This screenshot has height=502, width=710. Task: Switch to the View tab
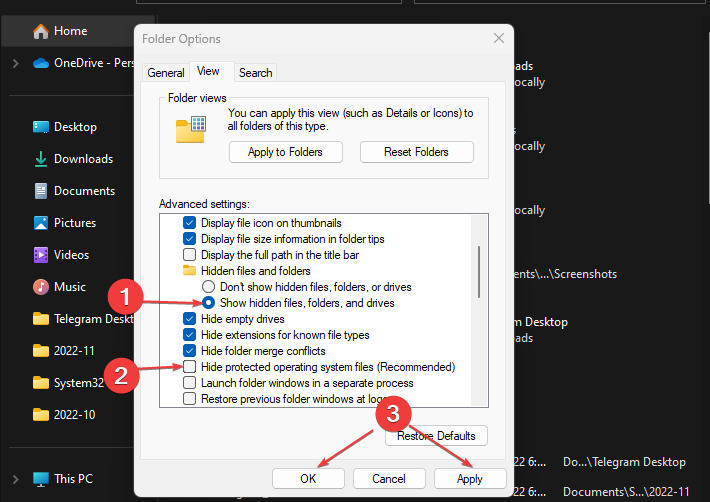(208, 72)
